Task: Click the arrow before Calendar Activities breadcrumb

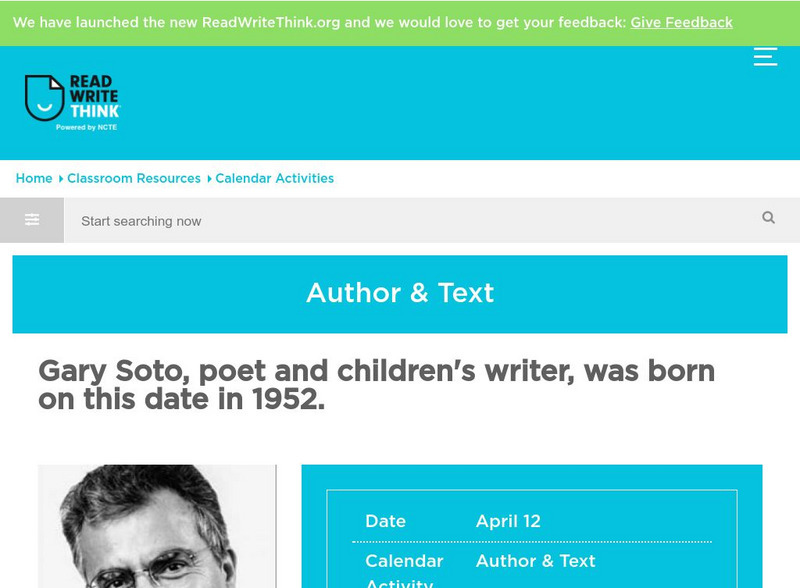Action: pos(209,179)
